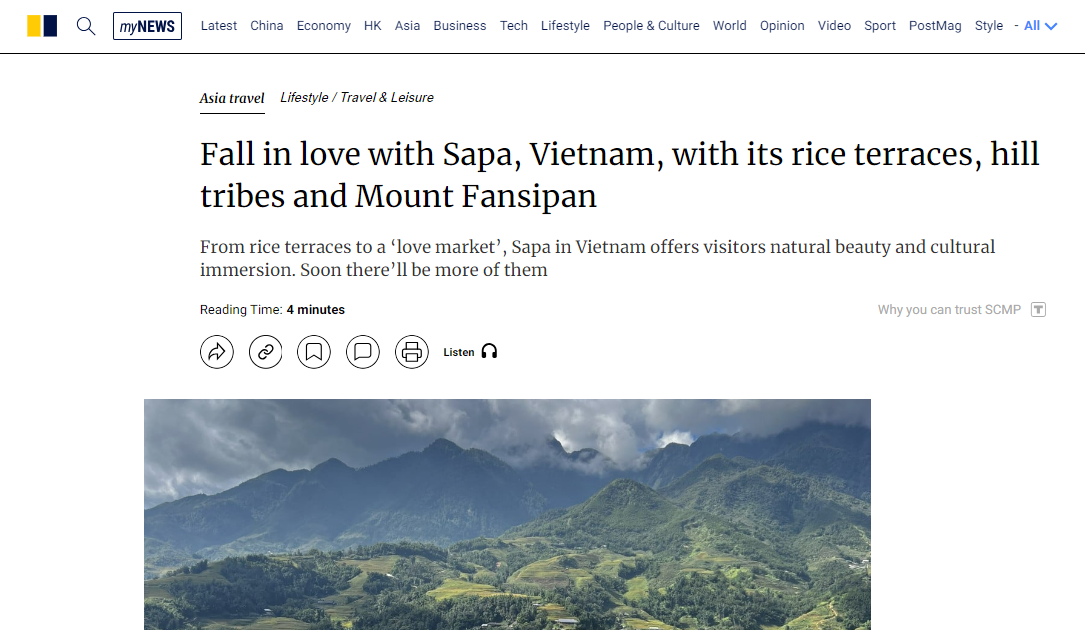
Task: Copy the article link using the chain icon
Action: pos(265,351)
